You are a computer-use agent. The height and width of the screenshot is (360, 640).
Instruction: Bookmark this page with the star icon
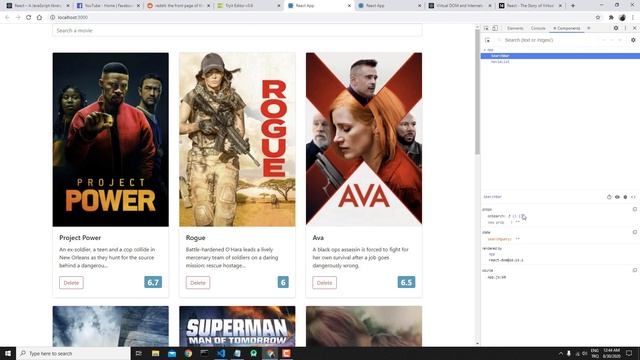598,18
